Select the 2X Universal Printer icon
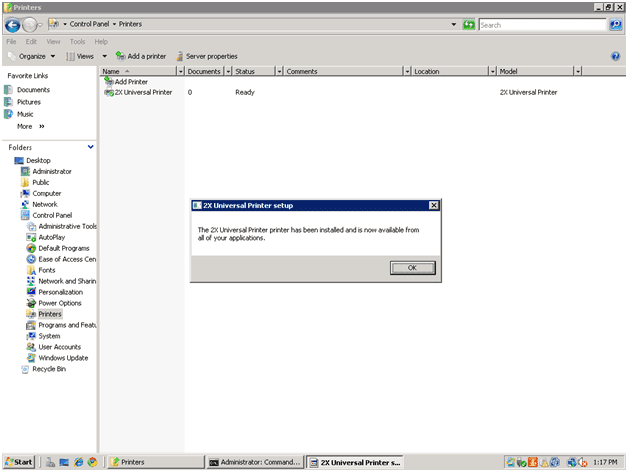Image resolution: width=628 pixels, height=472 pixels. (x=109, y=92)
